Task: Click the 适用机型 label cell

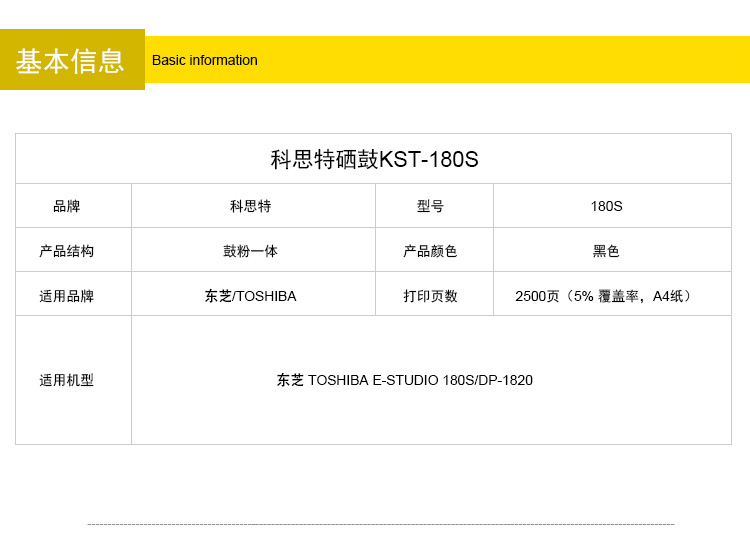Action: coord(67,380)
